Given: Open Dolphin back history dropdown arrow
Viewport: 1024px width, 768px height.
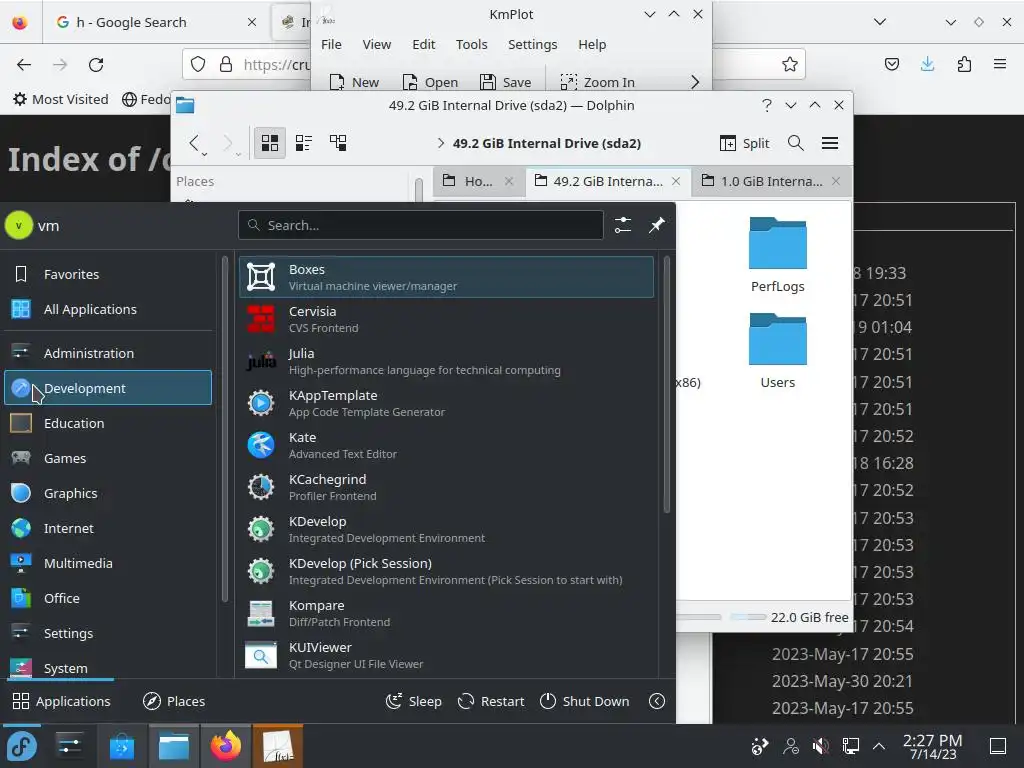Looking at the screenshot, I should (205, 153).
